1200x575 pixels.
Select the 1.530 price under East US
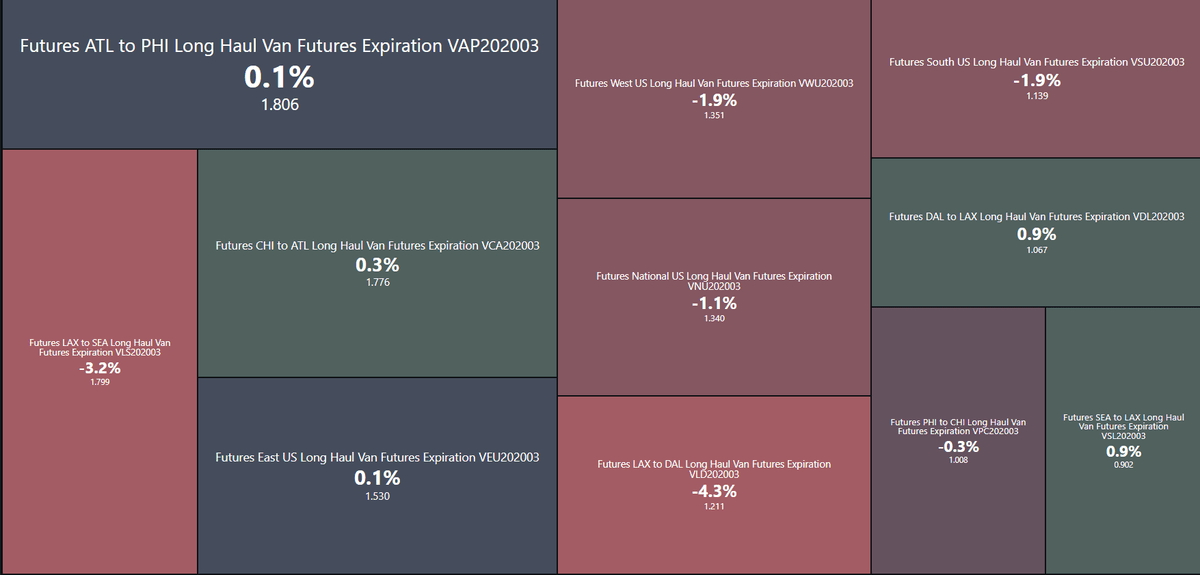coord(377,496)
